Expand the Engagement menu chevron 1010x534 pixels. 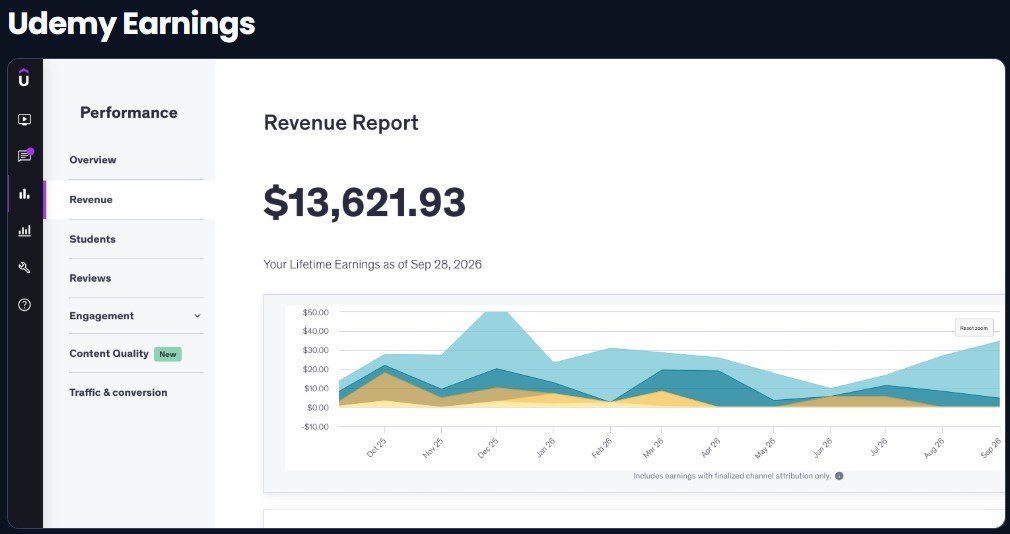pos(197,316)
